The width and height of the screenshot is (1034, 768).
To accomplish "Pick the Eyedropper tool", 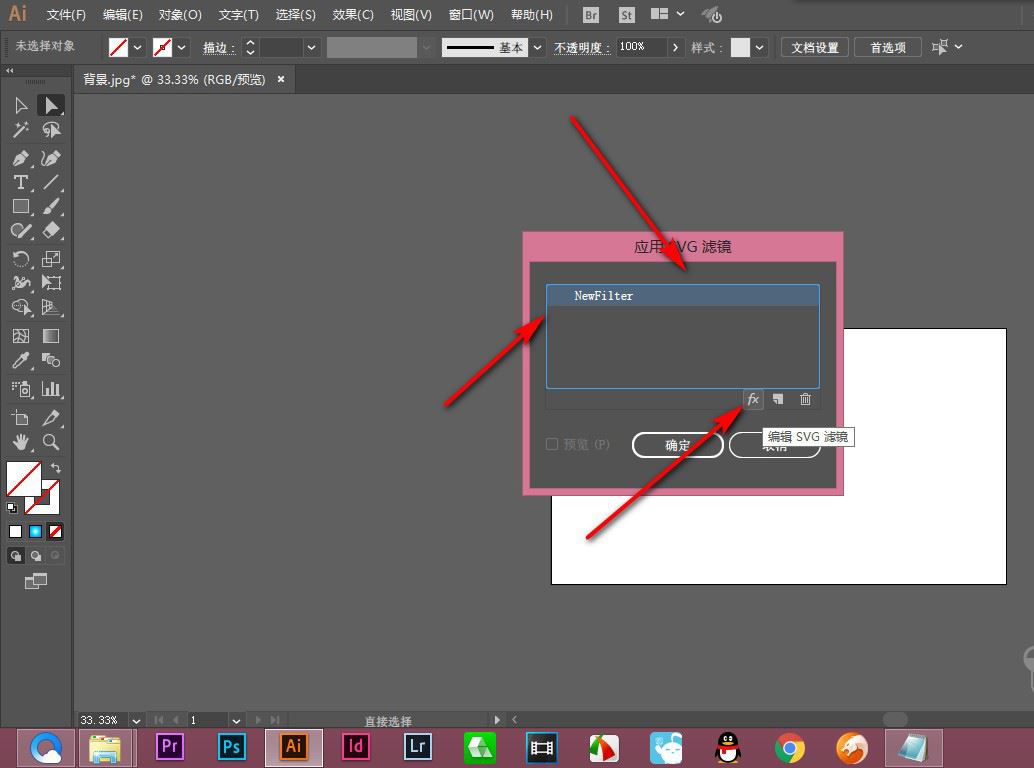I will [x=20, y=361].
